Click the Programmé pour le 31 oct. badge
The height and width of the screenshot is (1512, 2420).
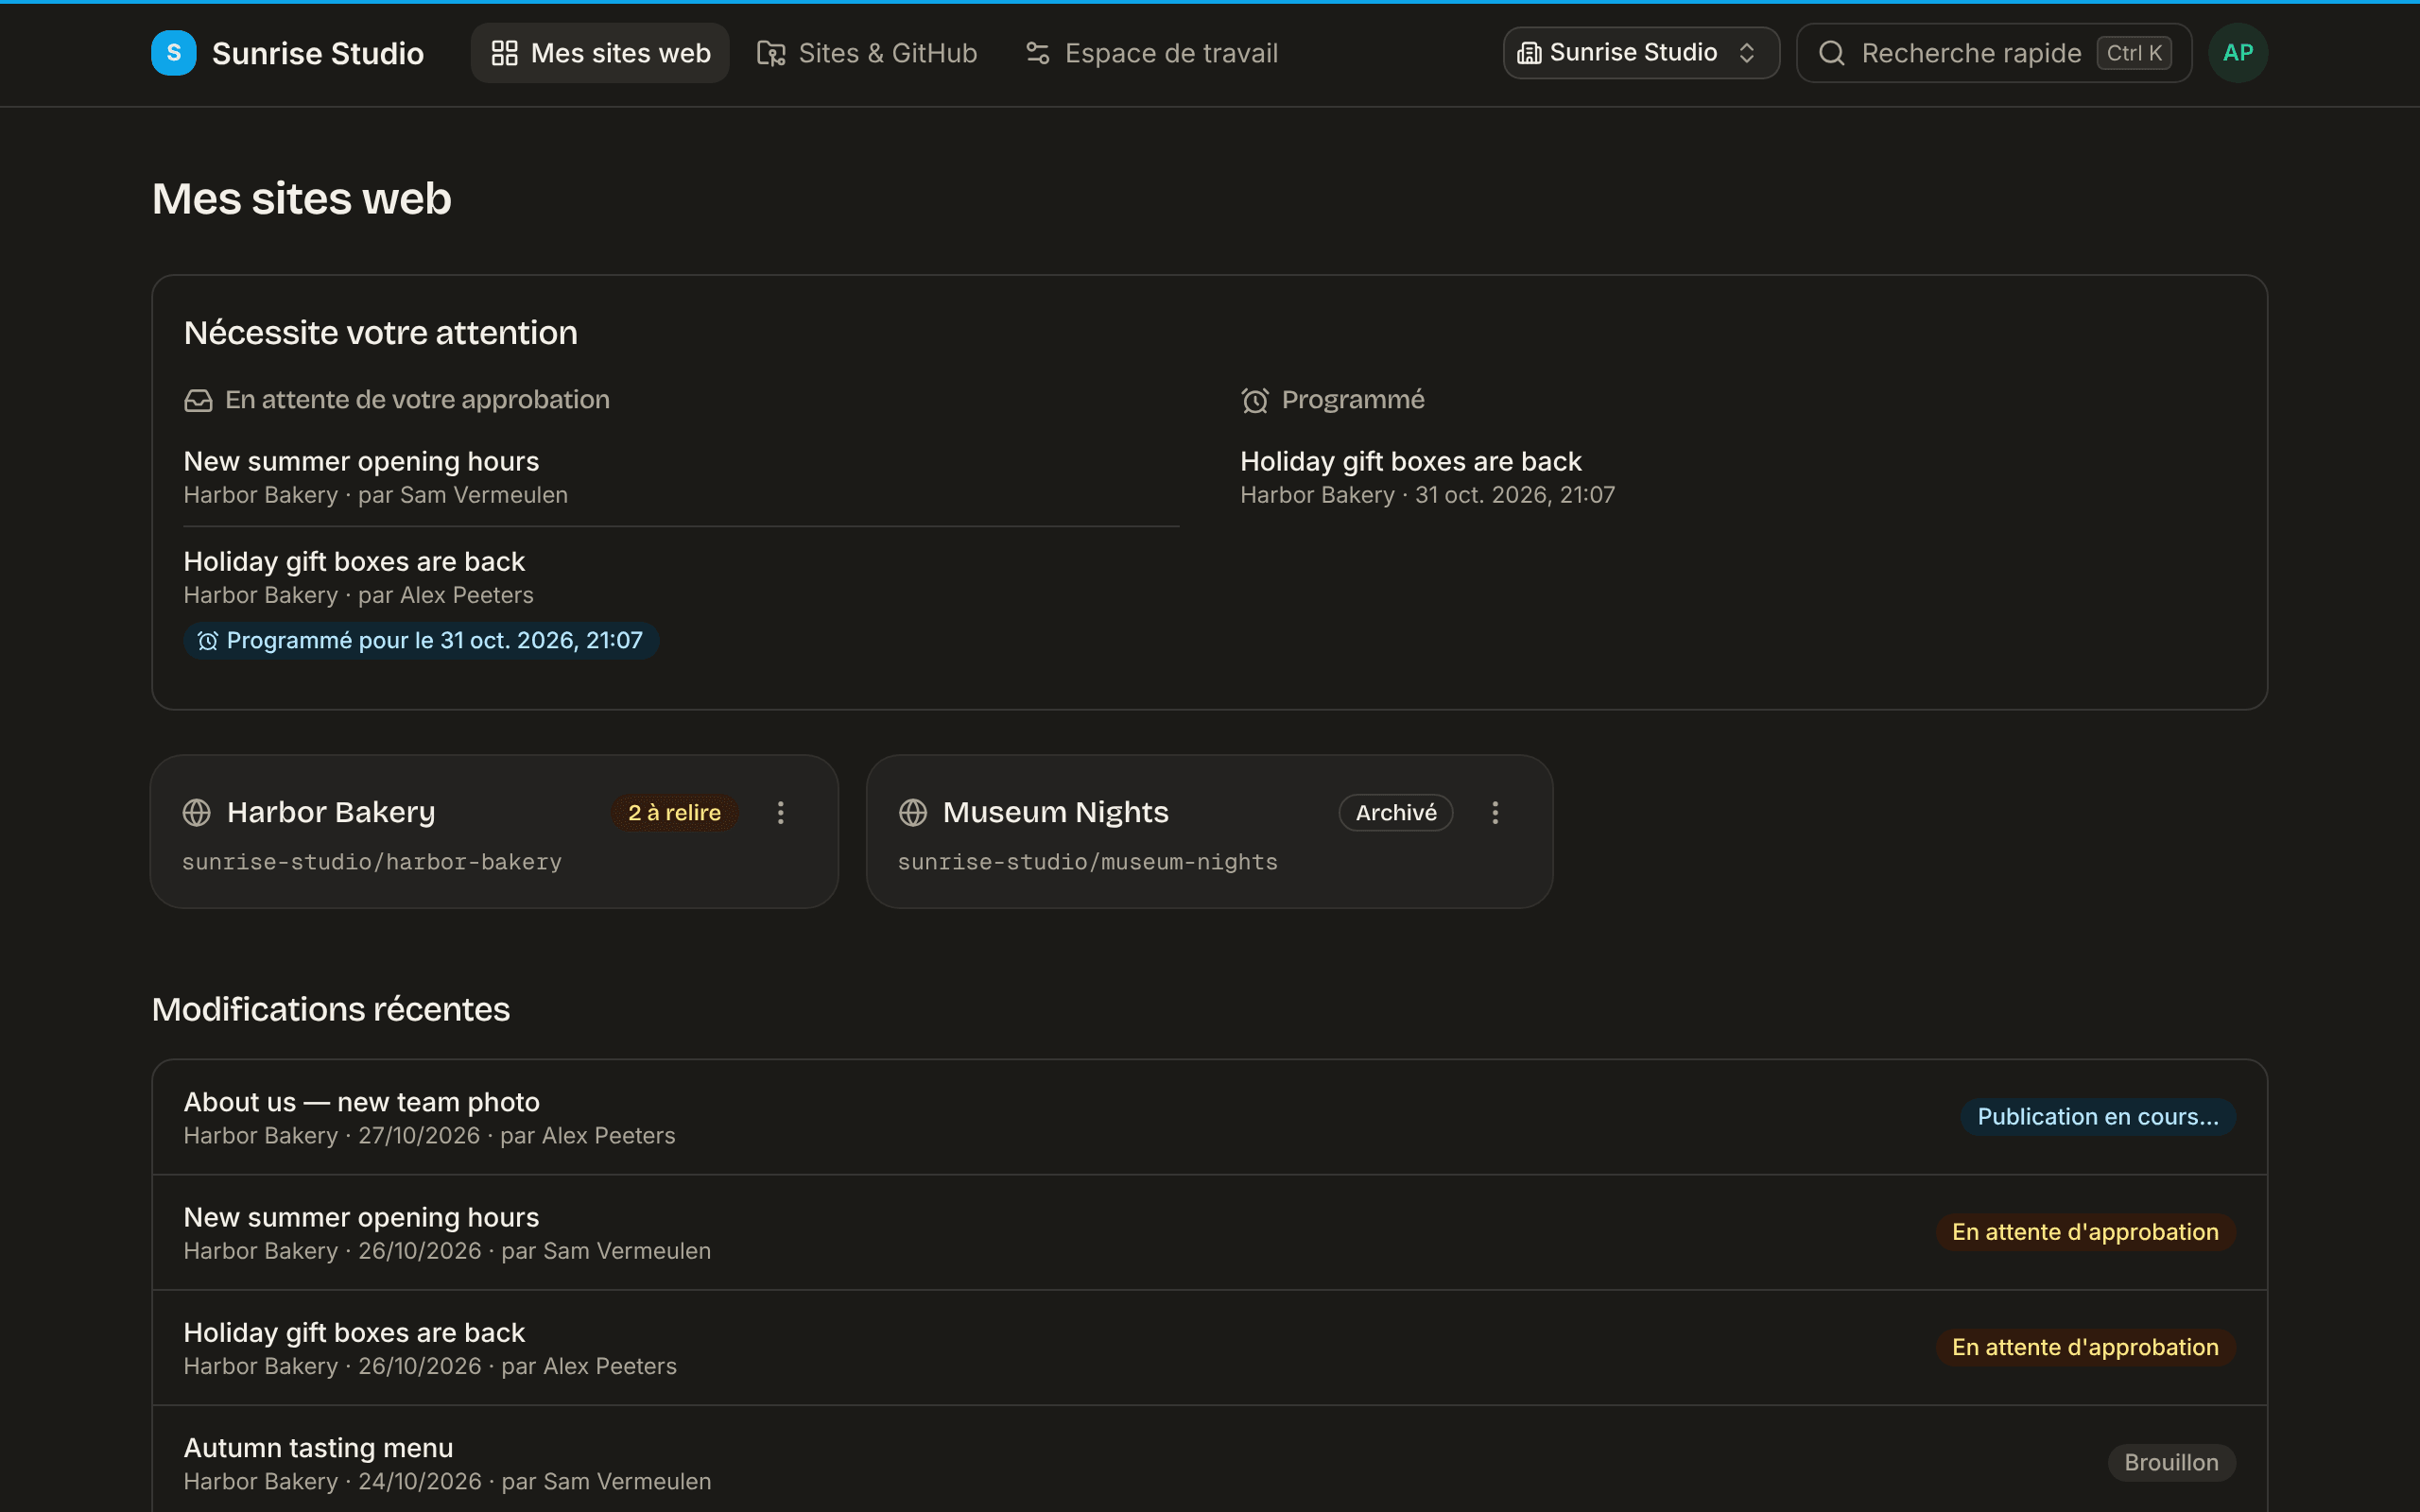click(x=421, y=641)
